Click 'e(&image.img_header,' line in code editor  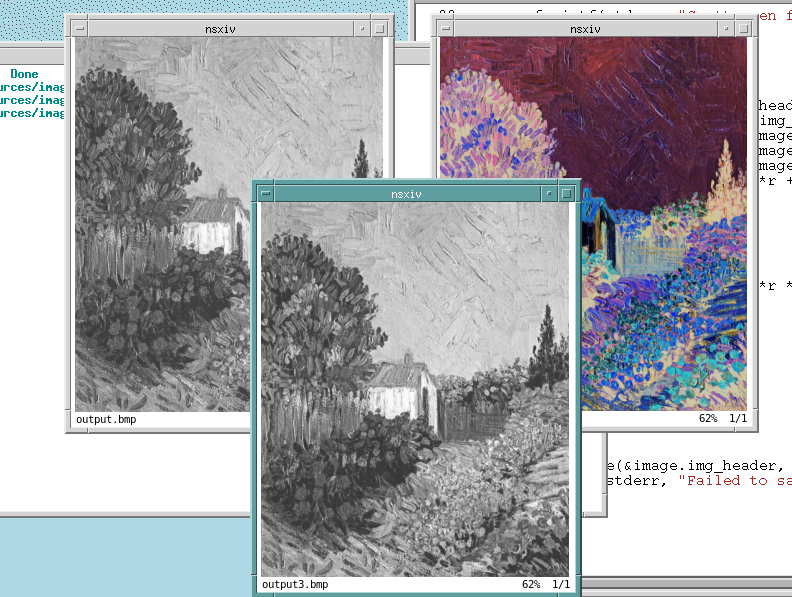click(x=695, y=466)
